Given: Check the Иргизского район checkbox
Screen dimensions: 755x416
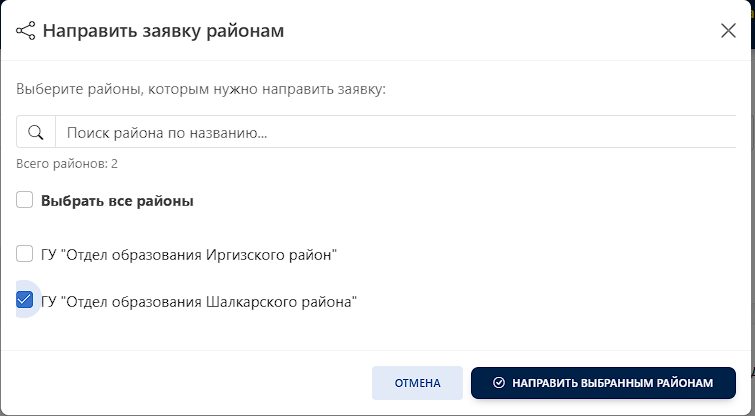Looking at the screenshot, I should pyautogui.click(x=25, y=254).
